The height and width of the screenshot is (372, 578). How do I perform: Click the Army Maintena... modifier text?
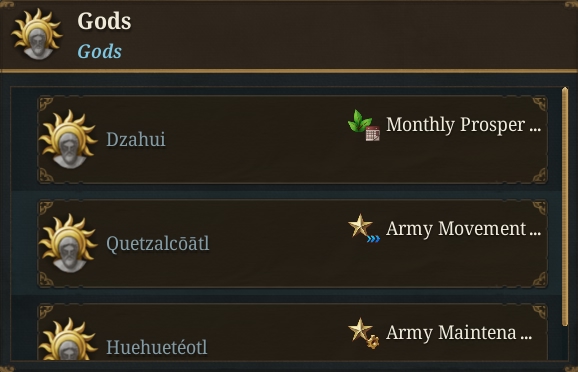pos(459,333)
